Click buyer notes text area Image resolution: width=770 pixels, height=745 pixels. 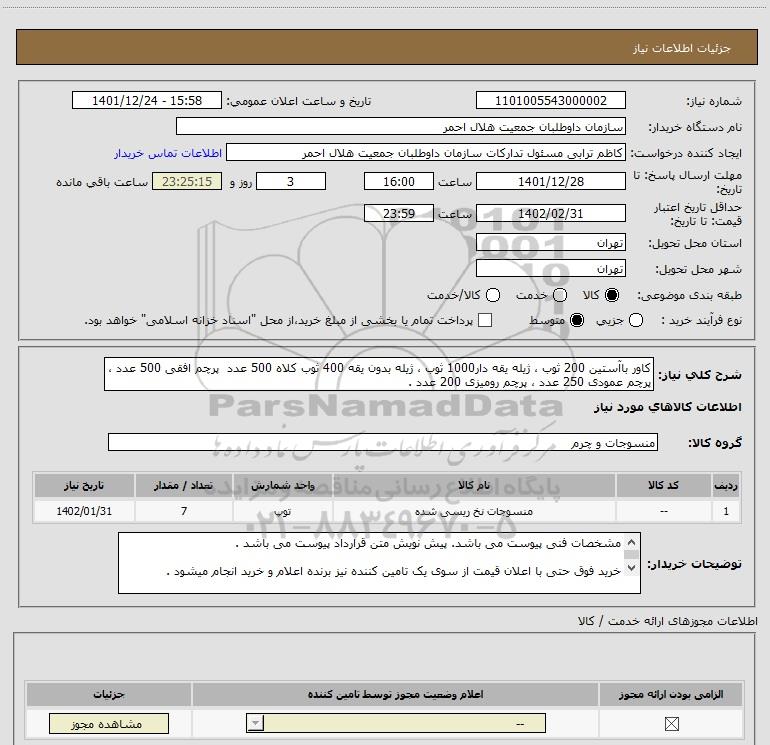click(x=379, y=563)
